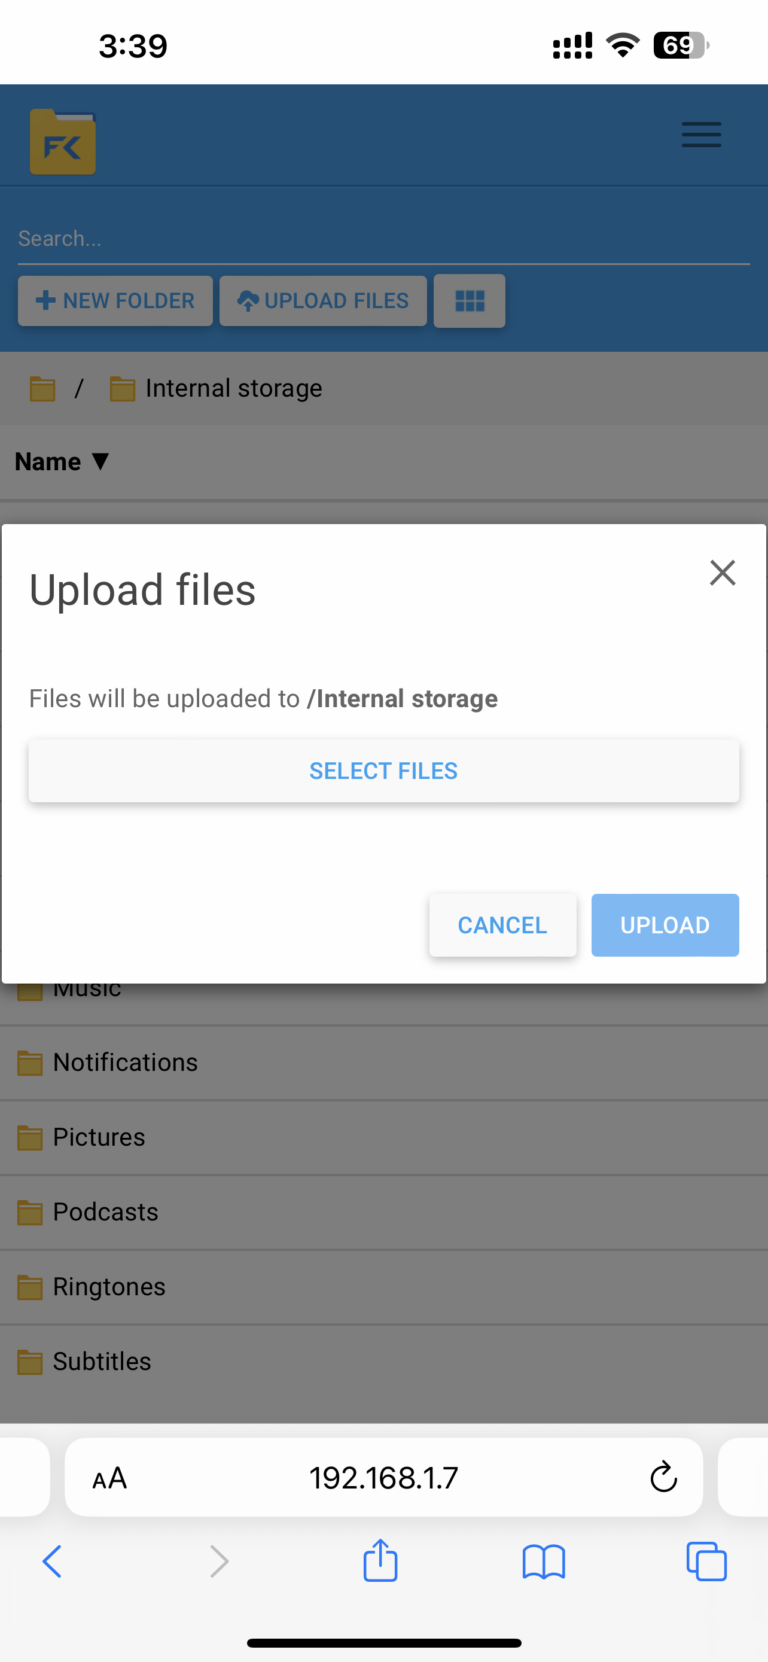768x1662 pixels.
Task: Open the Subtitles folder
Action: tap(101, 1361)
